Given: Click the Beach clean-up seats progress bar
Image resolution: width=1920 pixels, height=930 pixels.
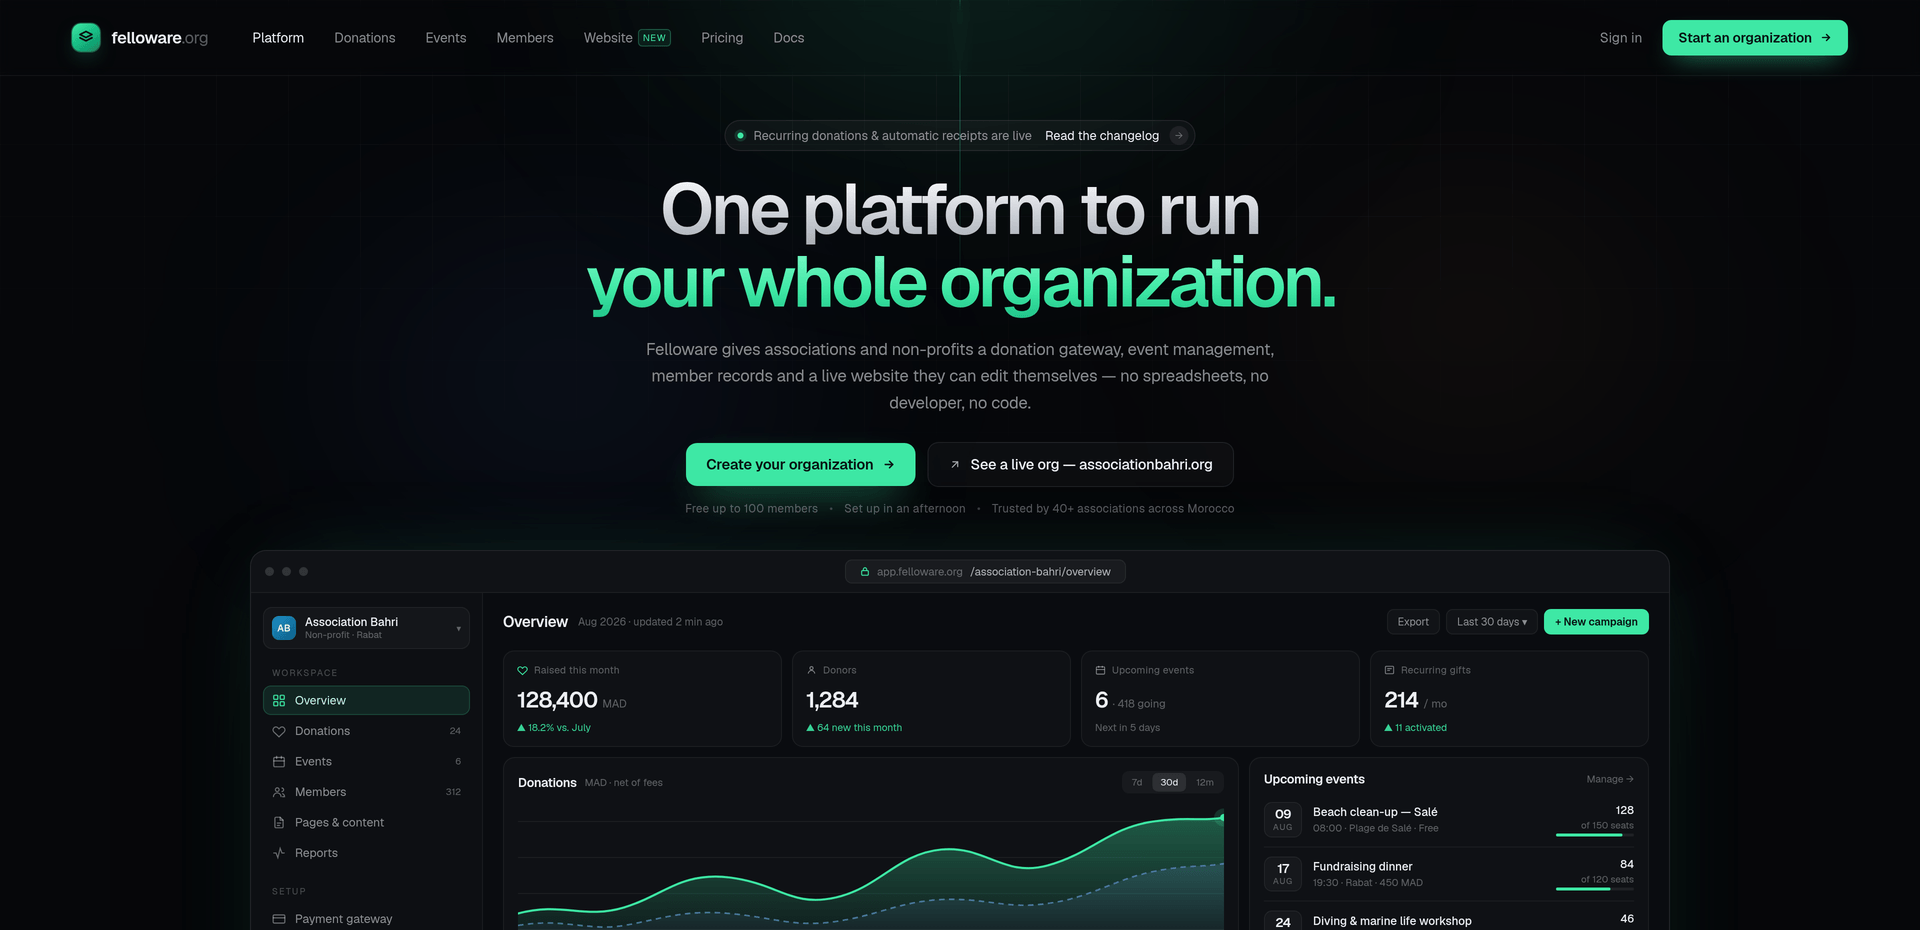Looking at the screenshot, I should coord(1595,835).
